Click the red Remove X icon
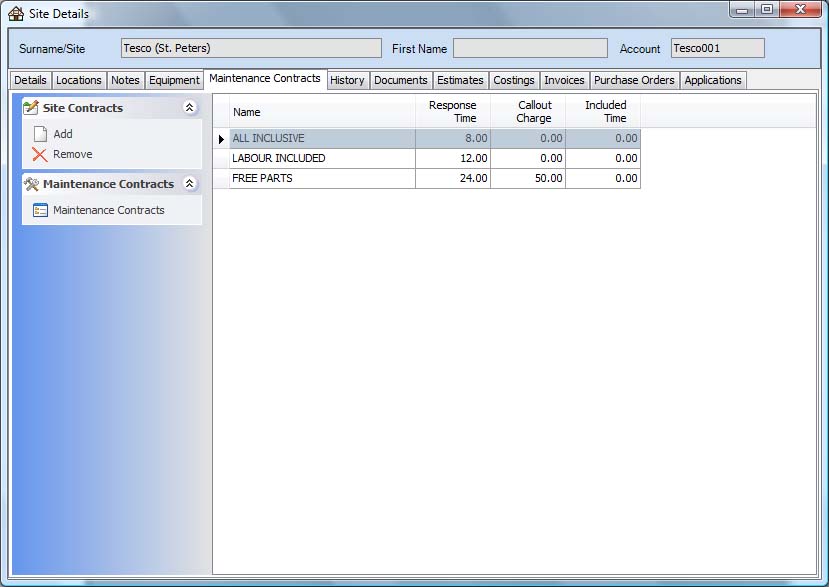The height and width of the screenshot is (587, 829). pyautogui.click(x=40, y=155)
